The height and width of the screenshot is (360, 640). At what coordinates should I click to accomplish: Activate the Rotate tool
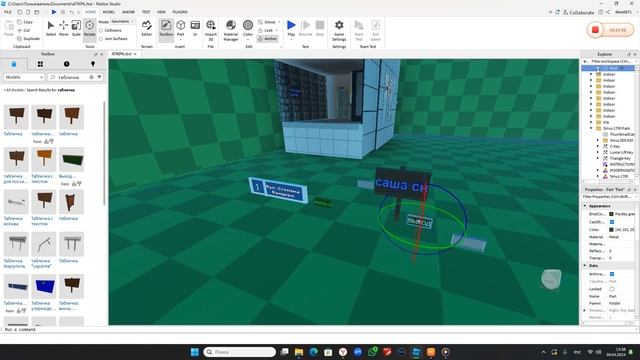89,29
